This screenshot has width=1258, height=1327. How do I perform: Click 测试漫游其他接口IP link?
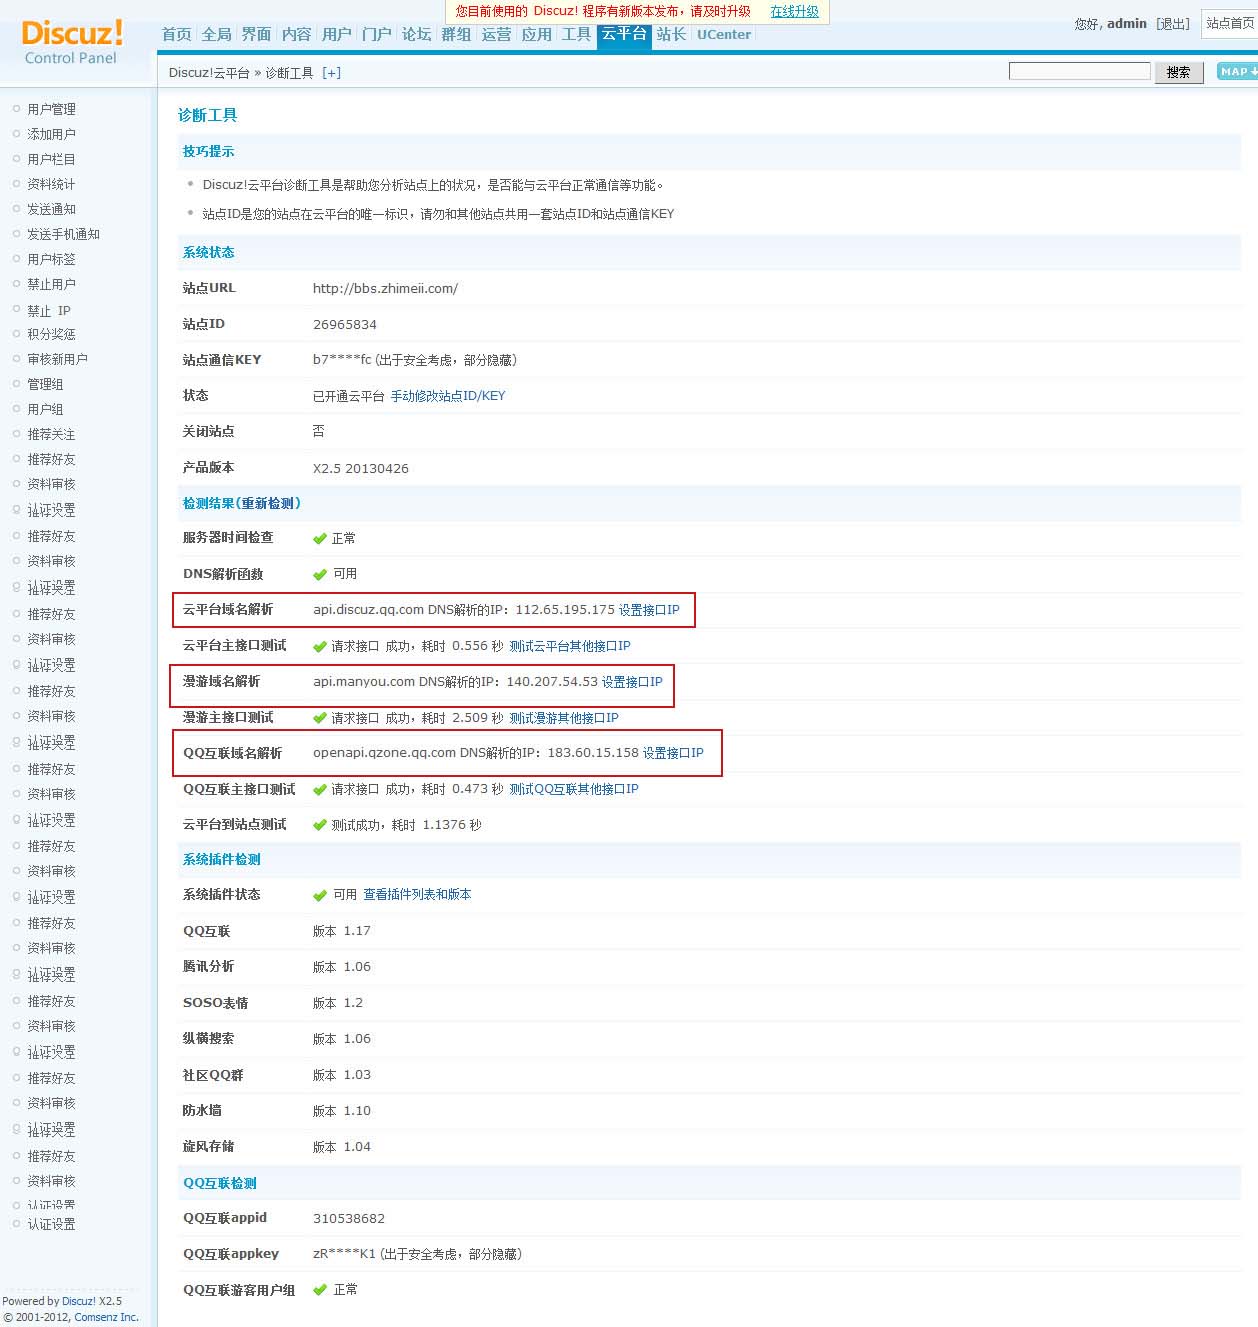[564, 718]
